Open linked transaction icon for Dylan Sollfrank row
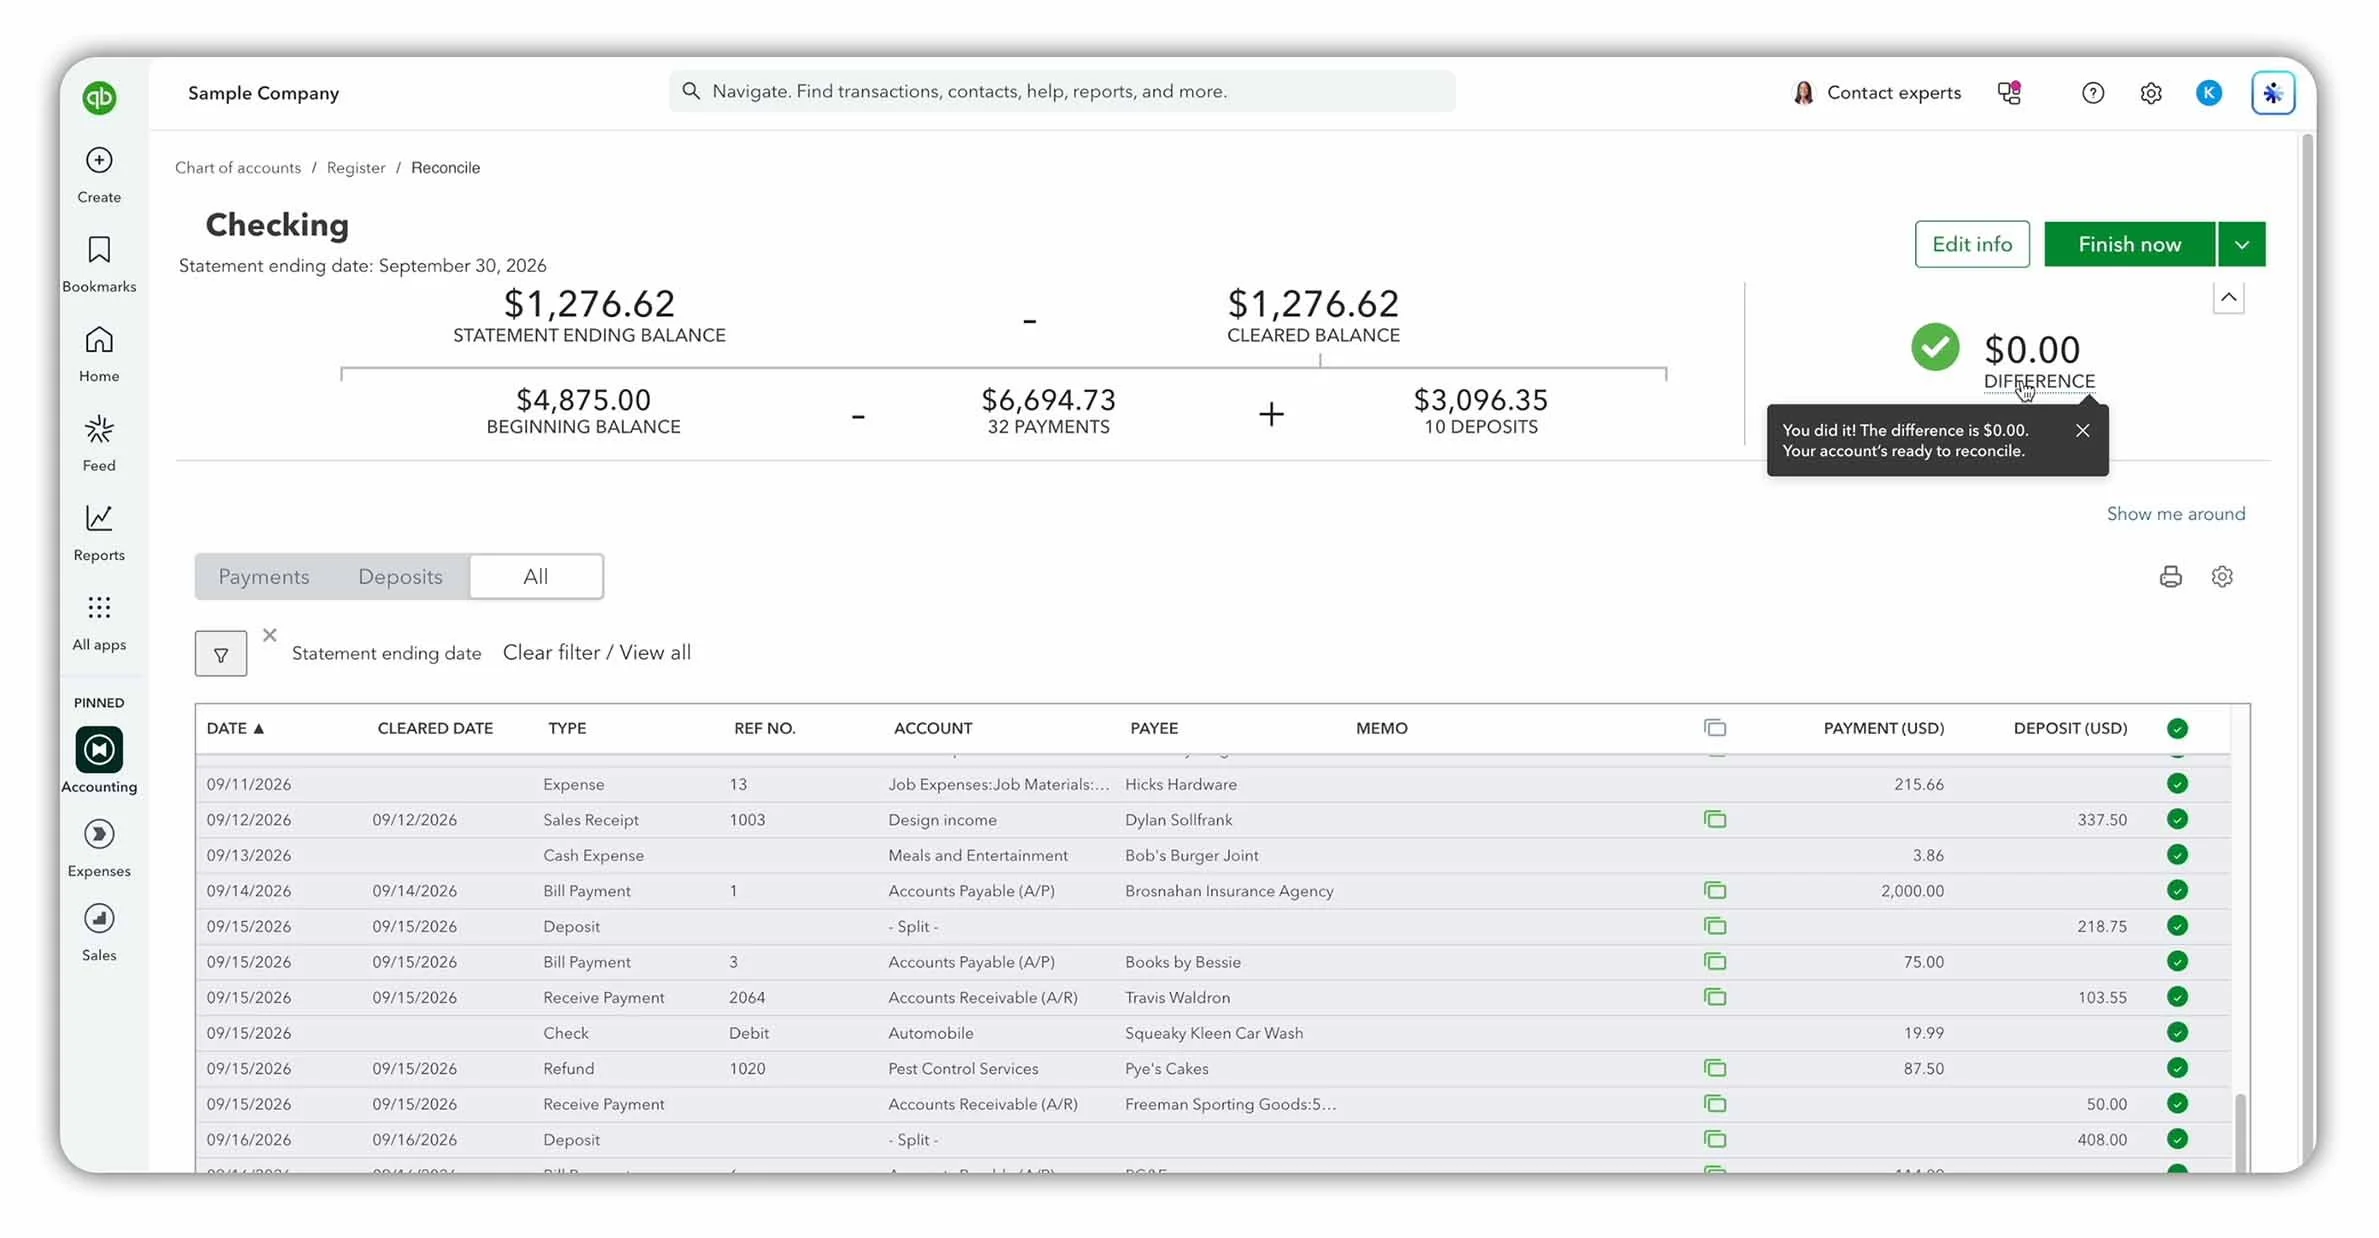The width and height of the screenshot is (2379, 1238). [x=1715, y=819]
